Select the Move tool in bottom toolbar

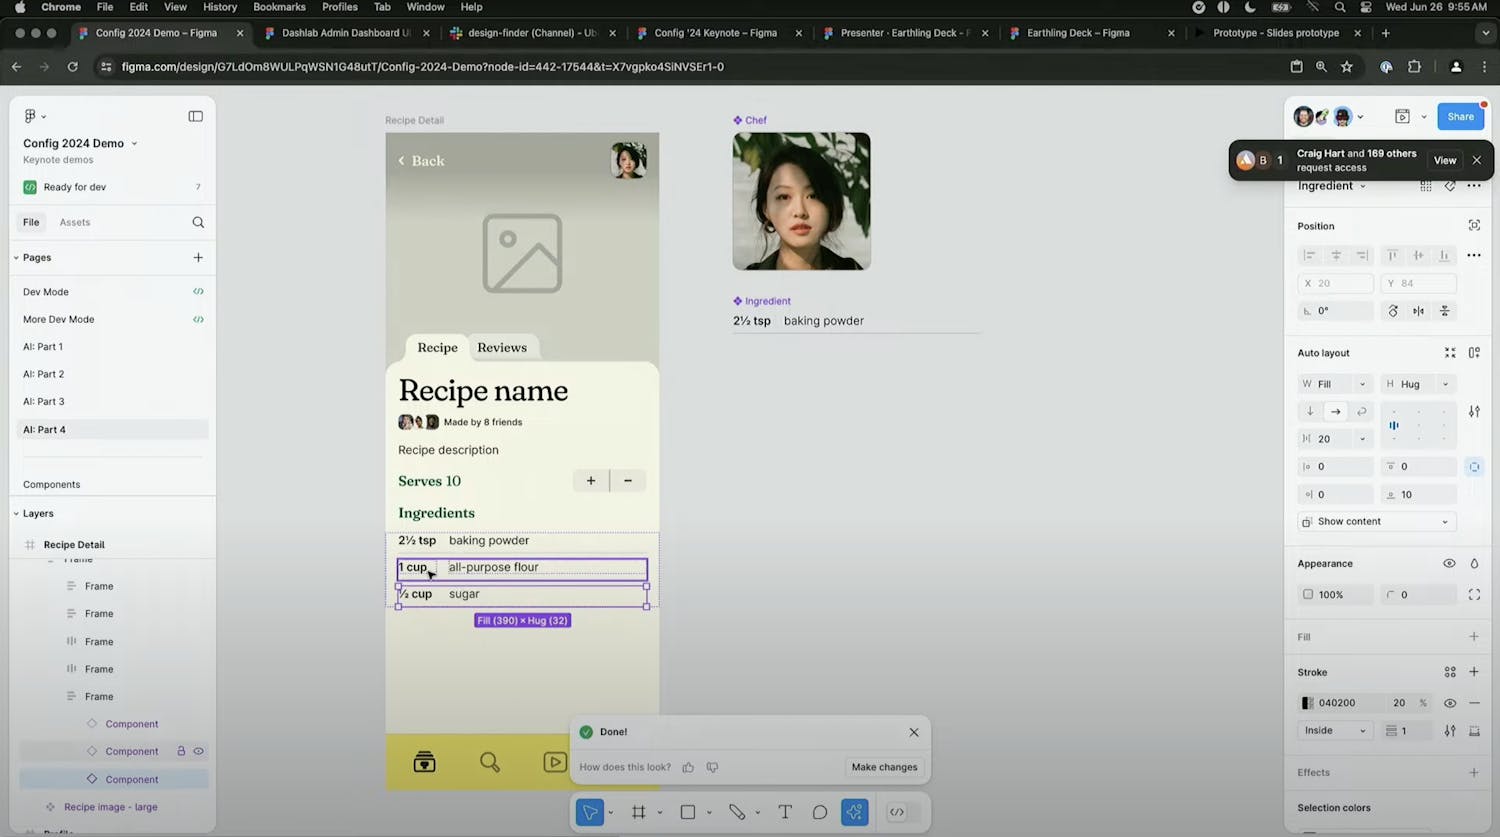point(590,812)
